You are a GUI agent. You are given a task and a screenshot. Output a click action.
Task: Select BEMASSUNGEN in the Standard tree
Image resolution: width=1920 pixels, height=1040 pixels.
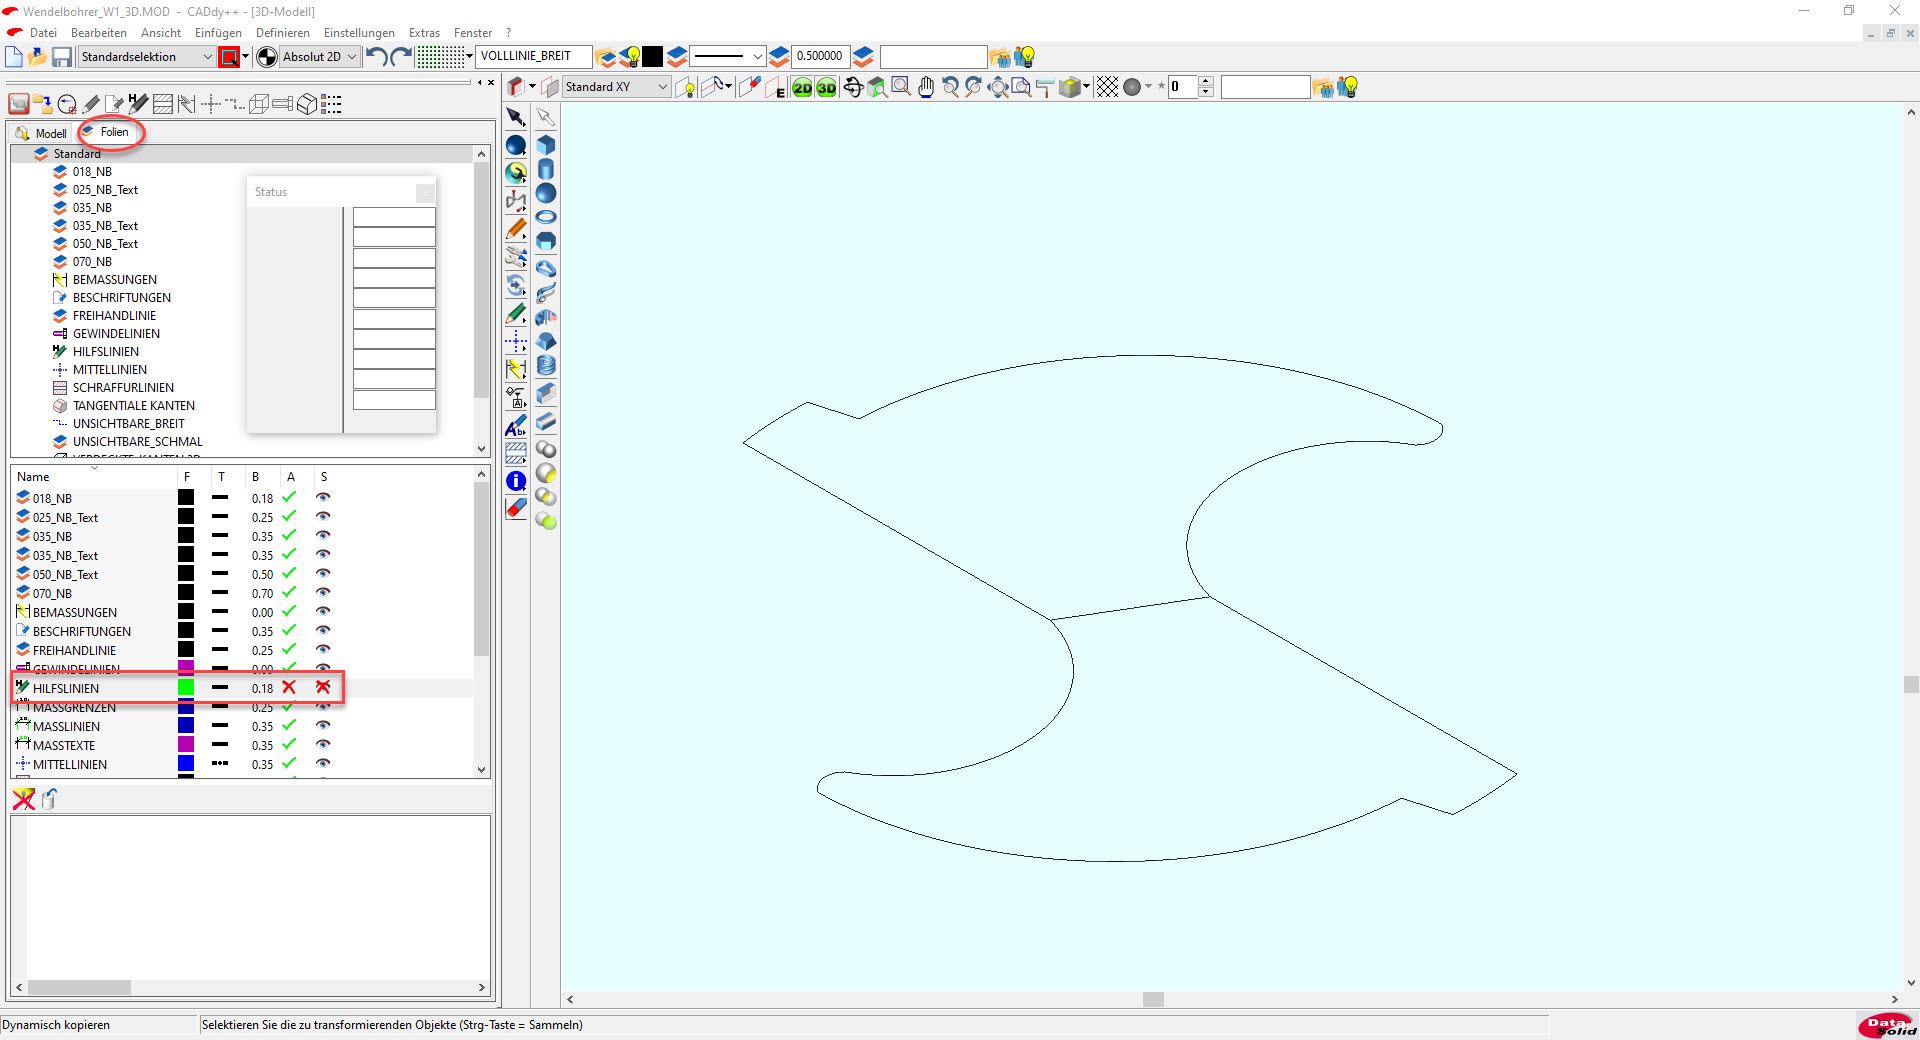click(x=114, y=280)
